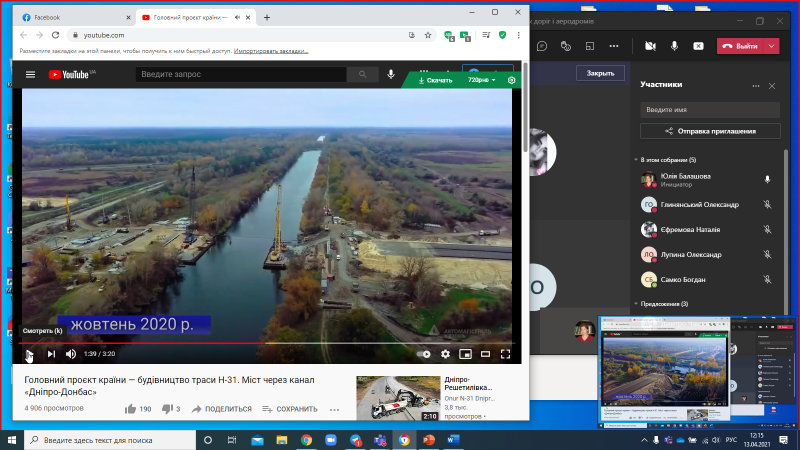Image resolution: width=800 pixels, height=450 pixels.
Task: Open YouTube hamburger guide menu
Action: pos(31,74)
